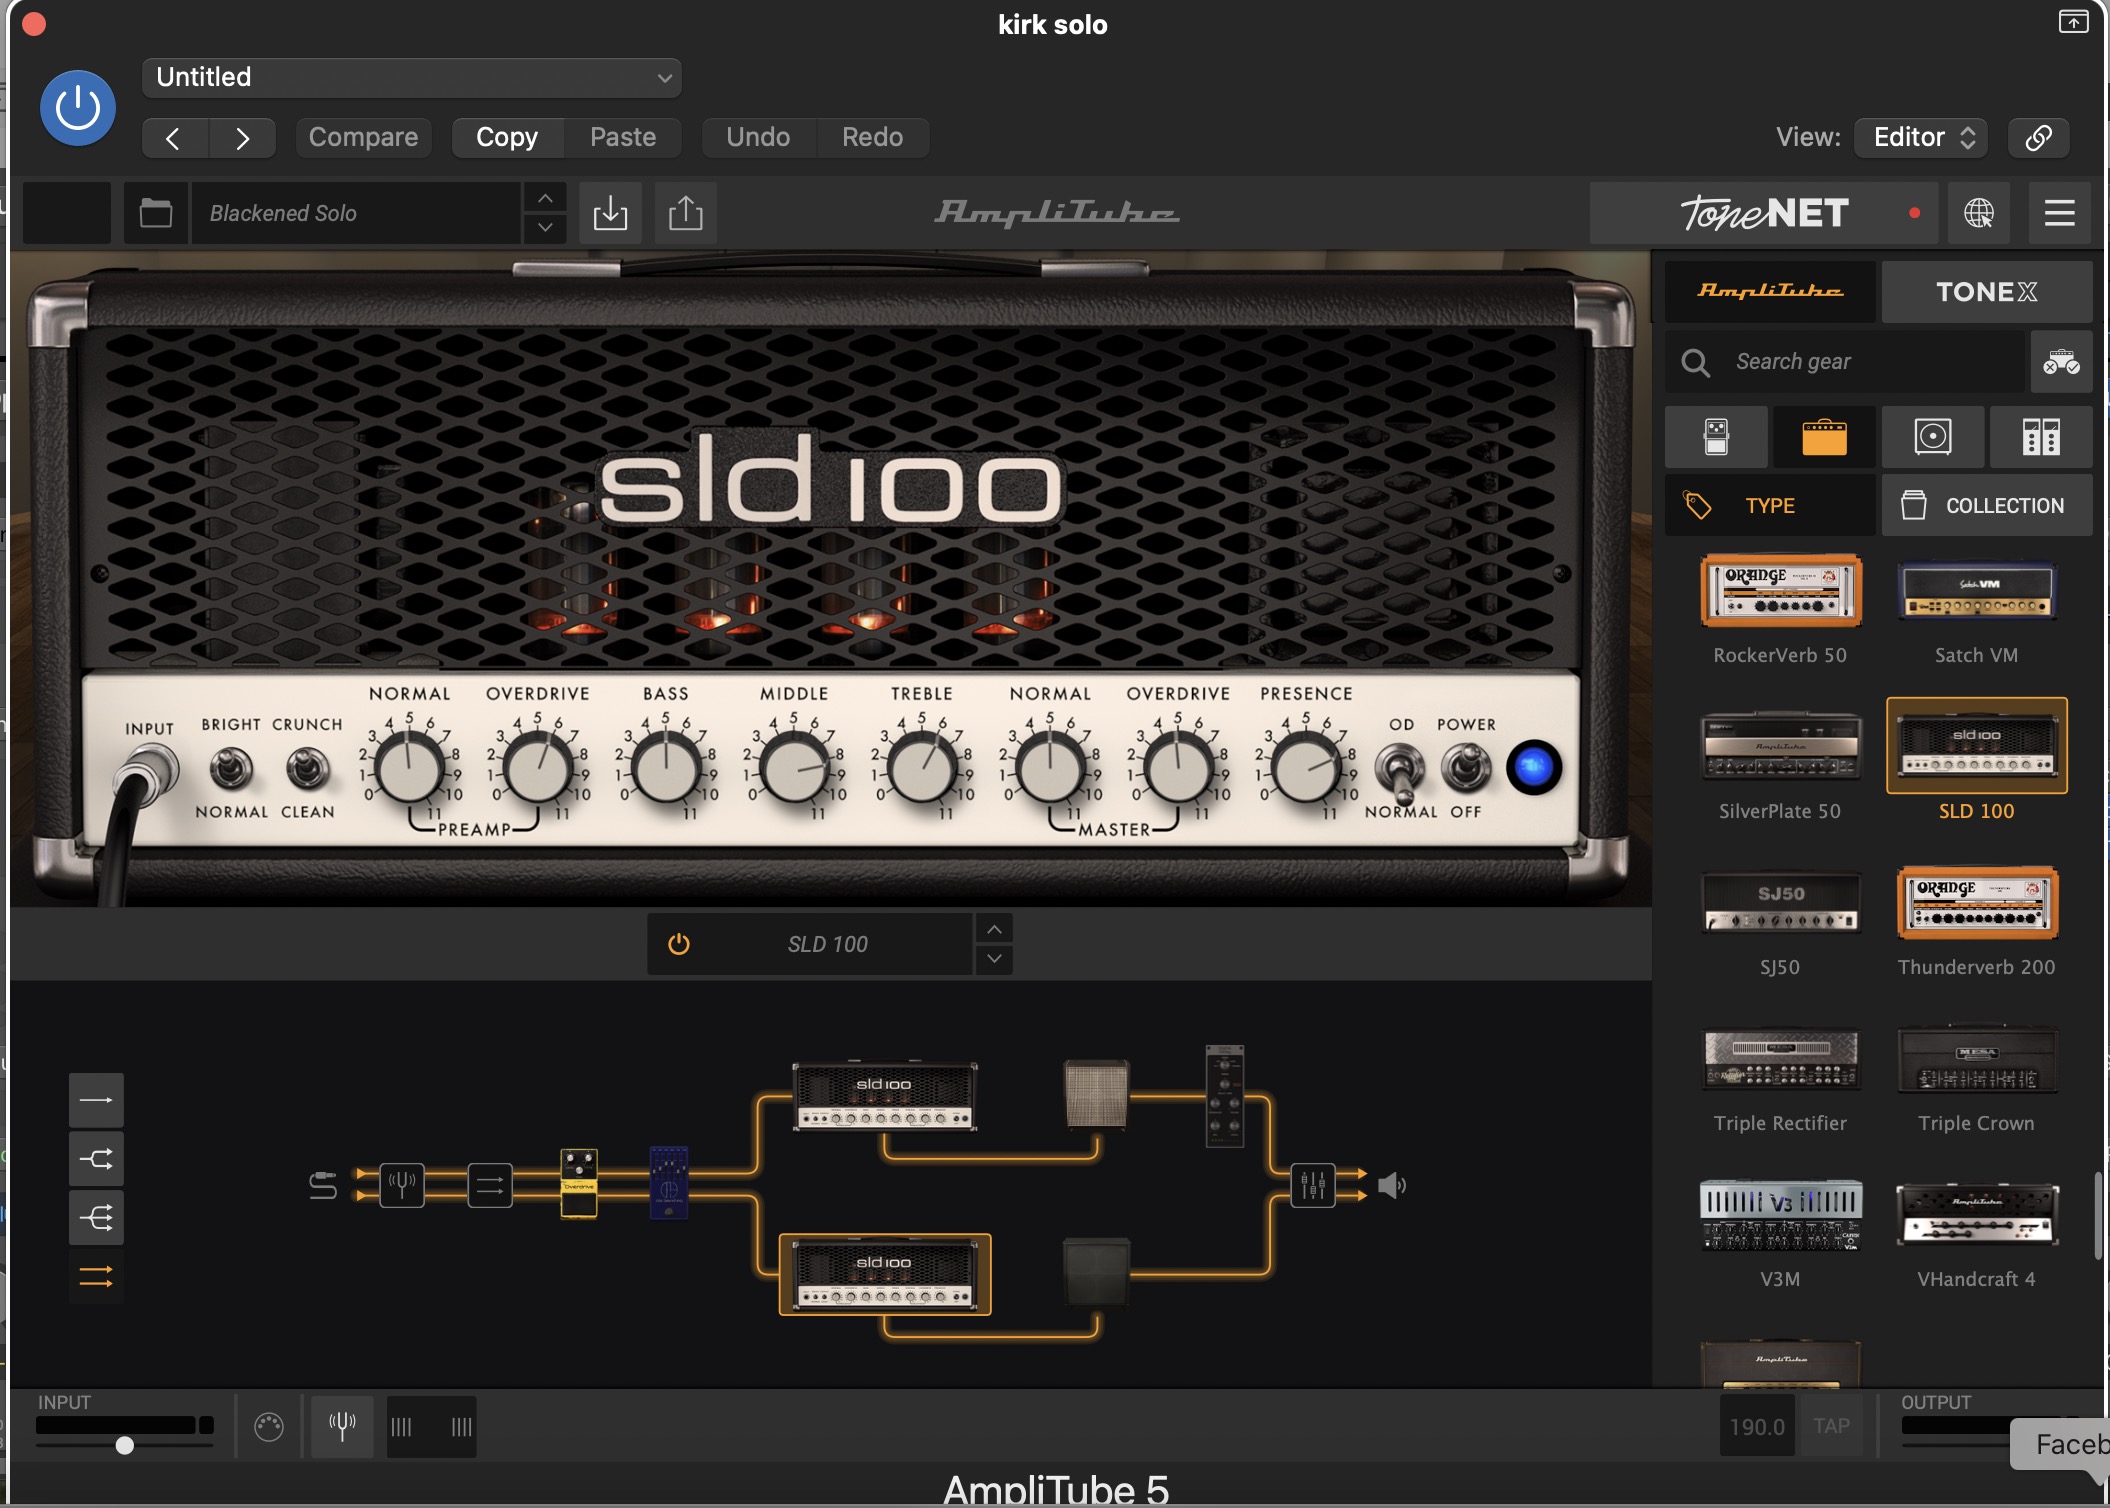This screenshot has width=2110, height=1508.
Task: Select the single serial signal routing
Action: (96, 1101)
